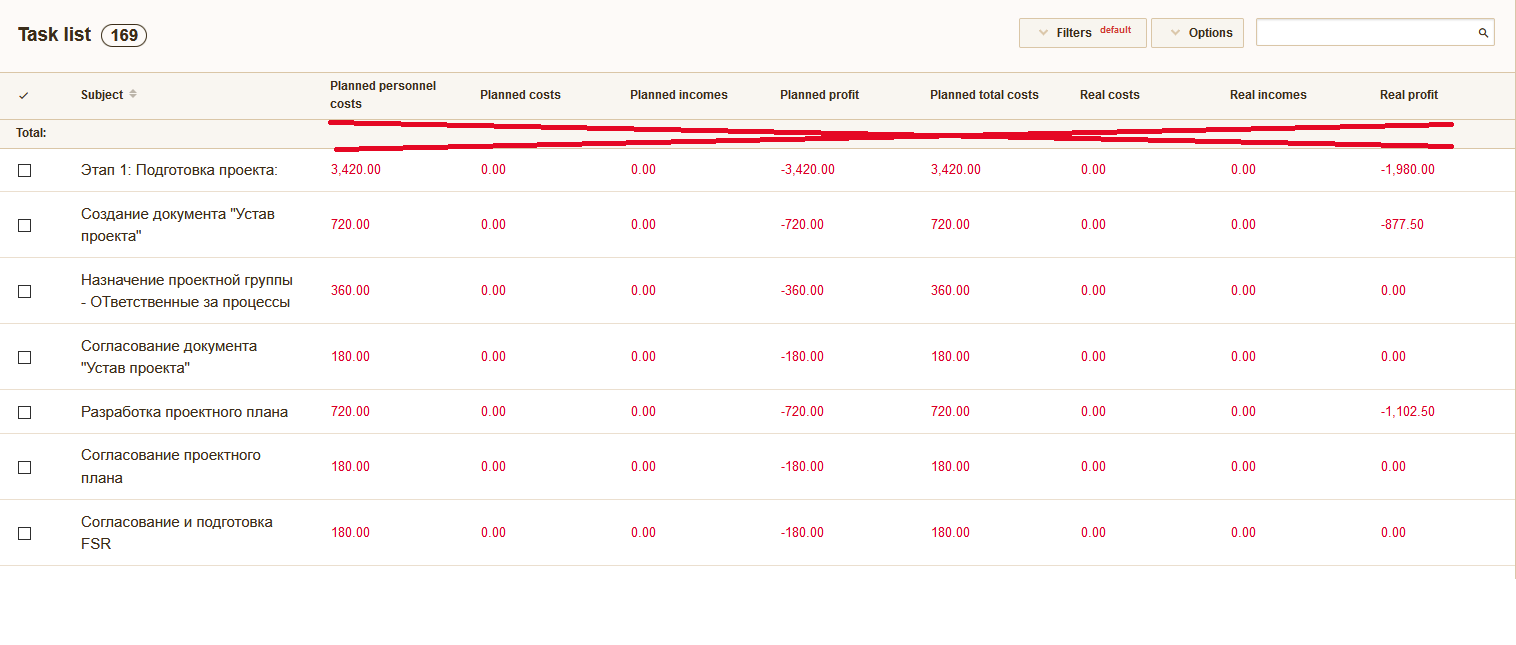Click Planned personnel costs column header
The image size is (1516, 645).
pos(383,95)
